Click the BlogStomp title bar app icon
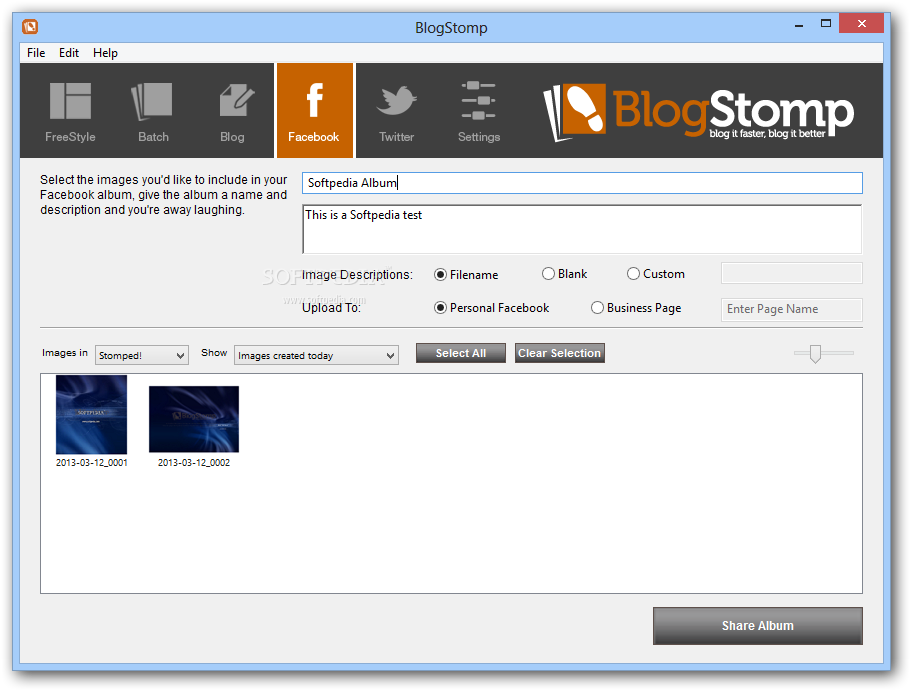Viewport: 911px width, 691px height. [30, 27]
